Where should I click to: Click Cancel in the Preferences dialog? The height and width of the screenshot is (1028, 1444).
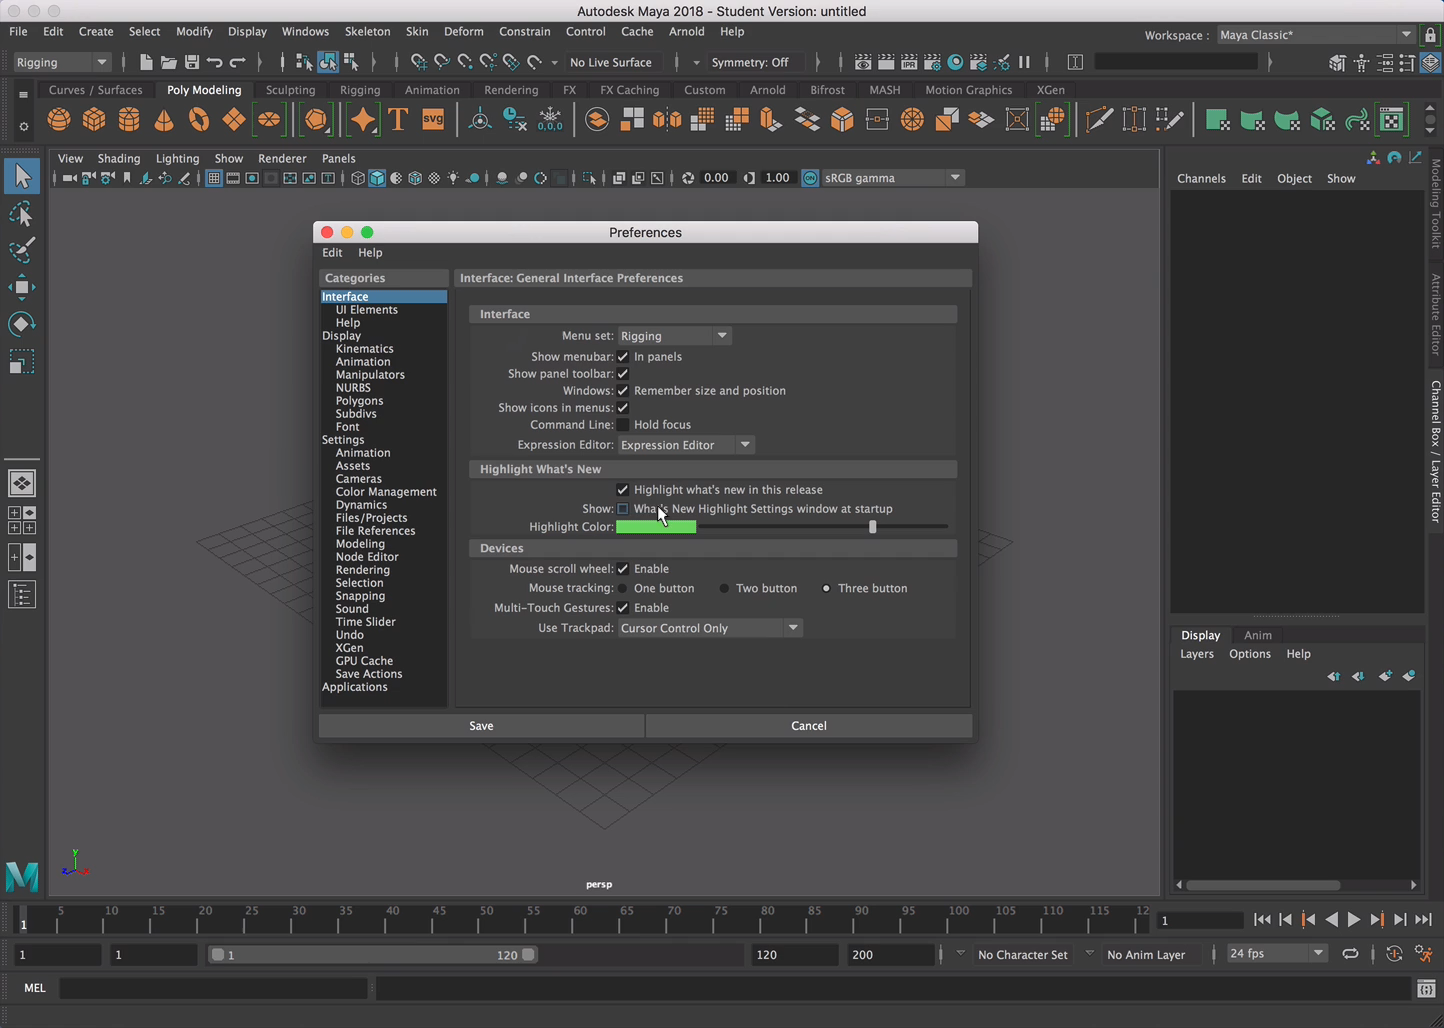(808, 726)
